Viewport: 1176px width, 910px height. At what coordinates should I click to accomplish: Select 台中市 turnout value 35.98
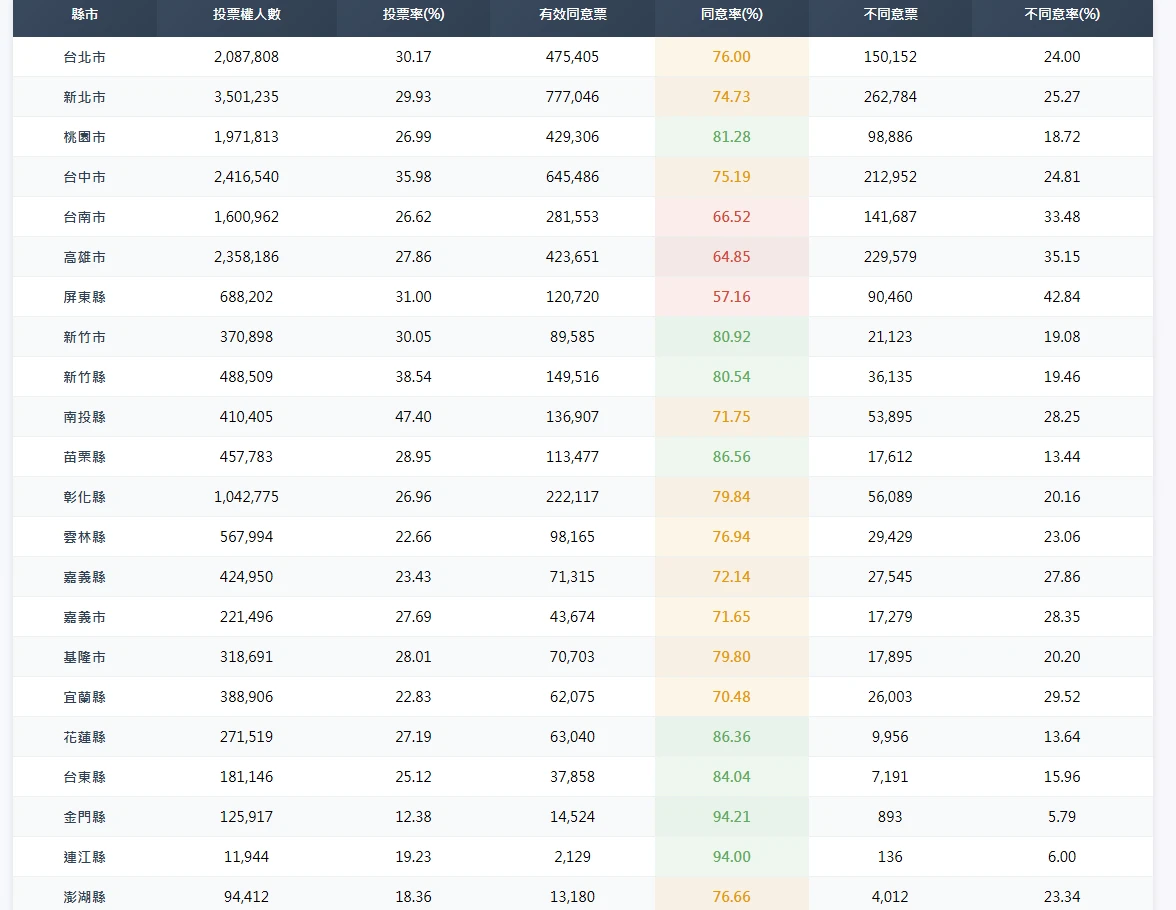[413, 177]
